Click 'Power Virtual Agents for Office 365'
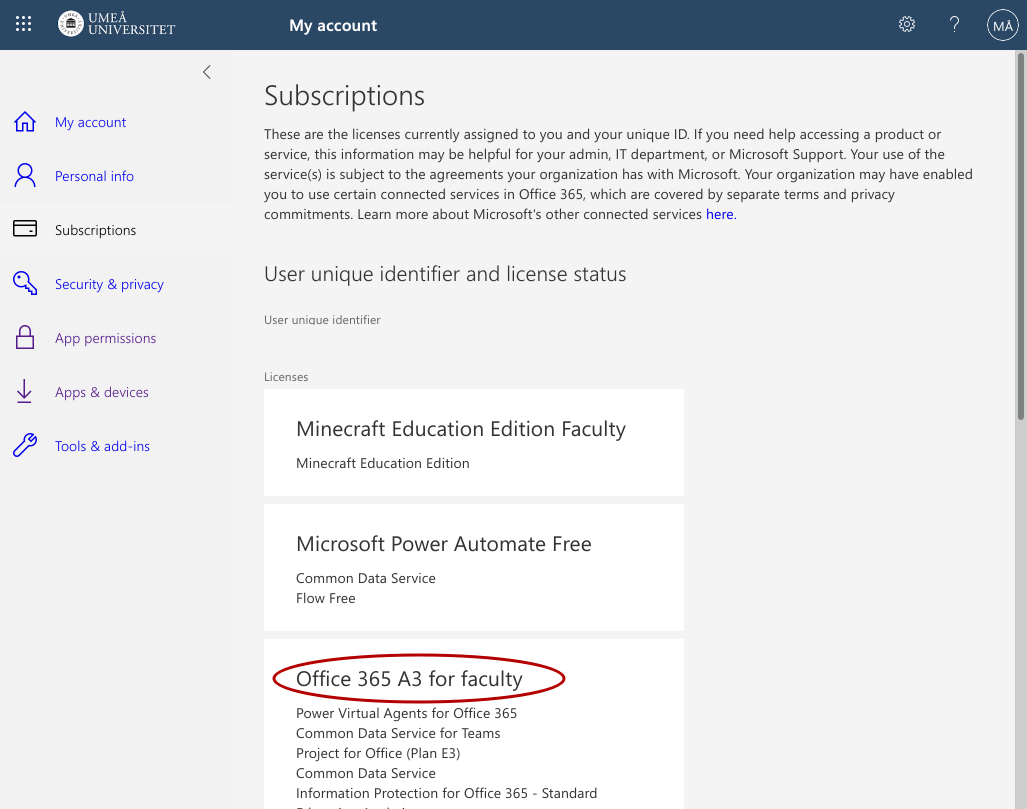 click(x=406, y=713)
